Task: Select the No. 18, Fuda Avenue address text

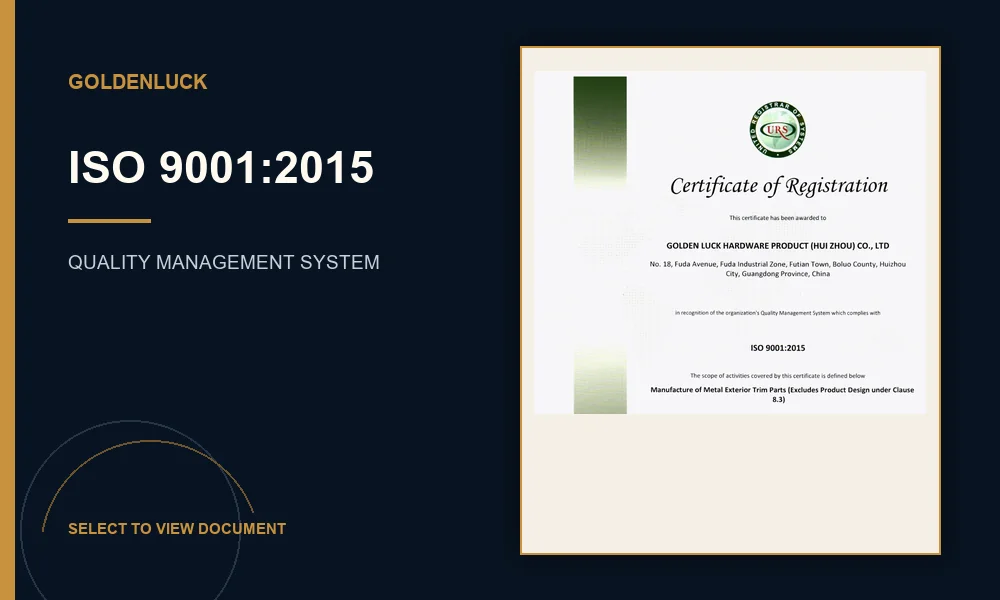Action: (x=777, y=268)
